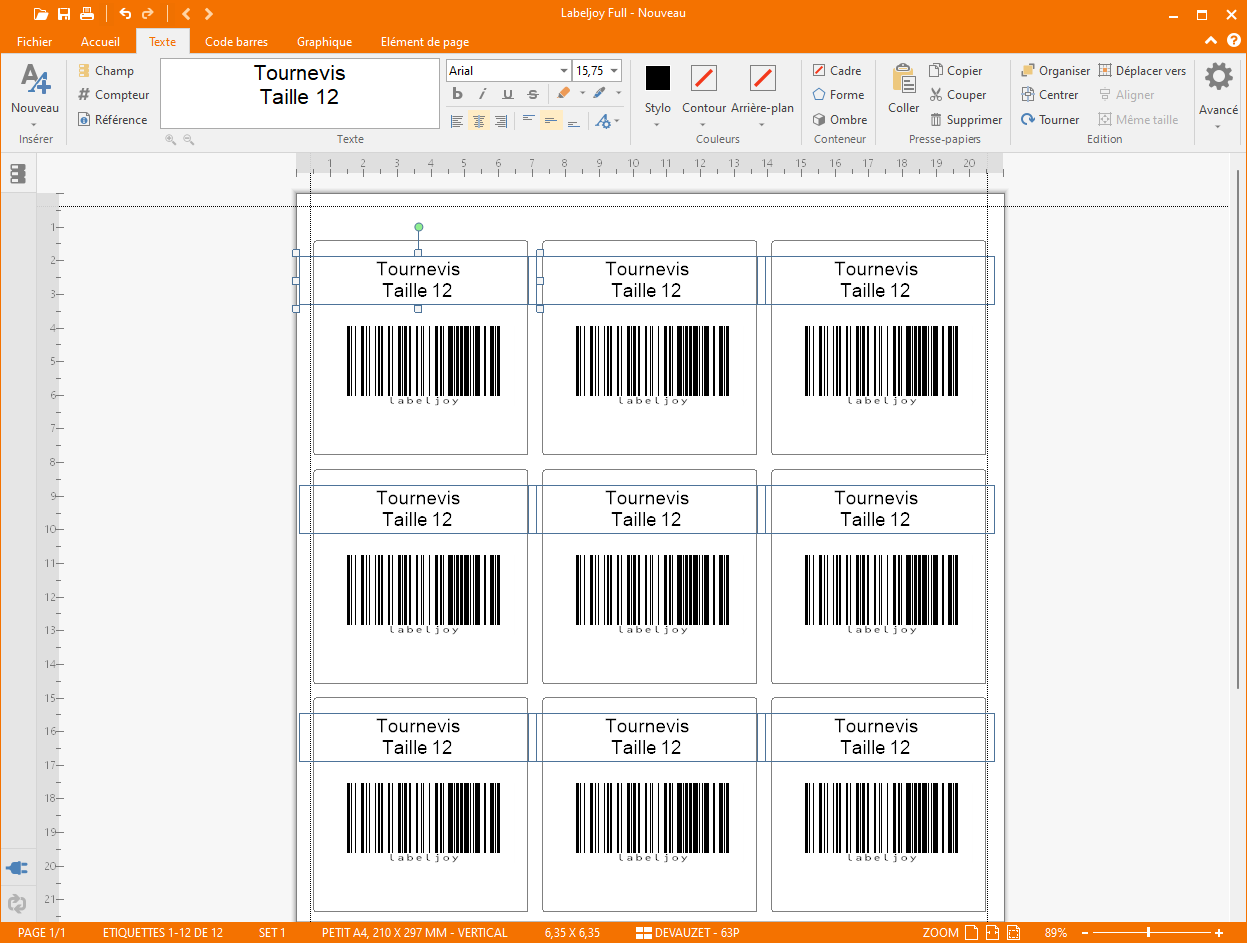1247x943 pixels.
Task: Adjust the zoom slider handle
Action: tap(1148, 933)
